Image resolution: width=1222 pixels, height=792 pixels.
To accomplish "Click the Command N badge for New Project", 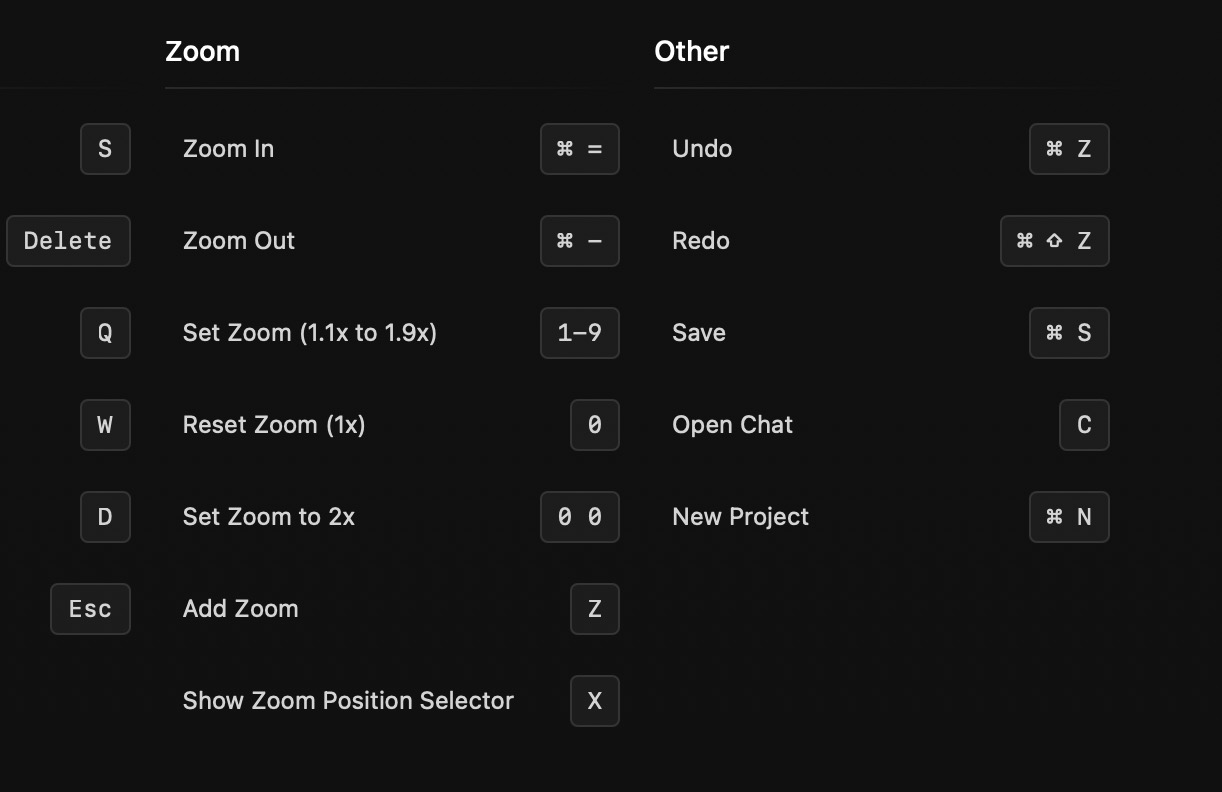I will pyautogui.click(x=1069, y=517).
